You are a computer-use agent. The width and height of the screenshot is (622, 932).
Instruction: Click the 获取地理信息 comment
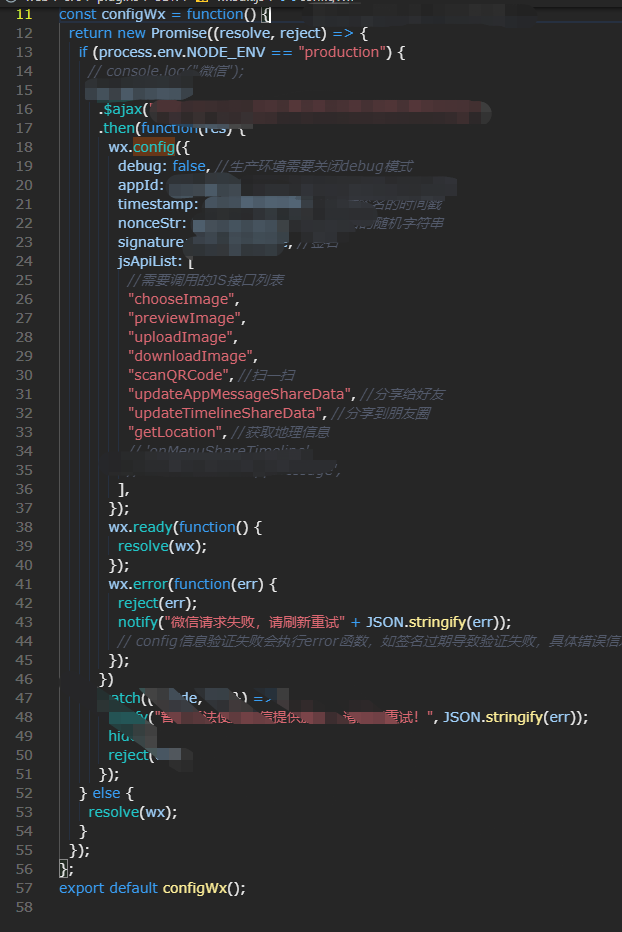pyautogui.click(x=281, y=433)
